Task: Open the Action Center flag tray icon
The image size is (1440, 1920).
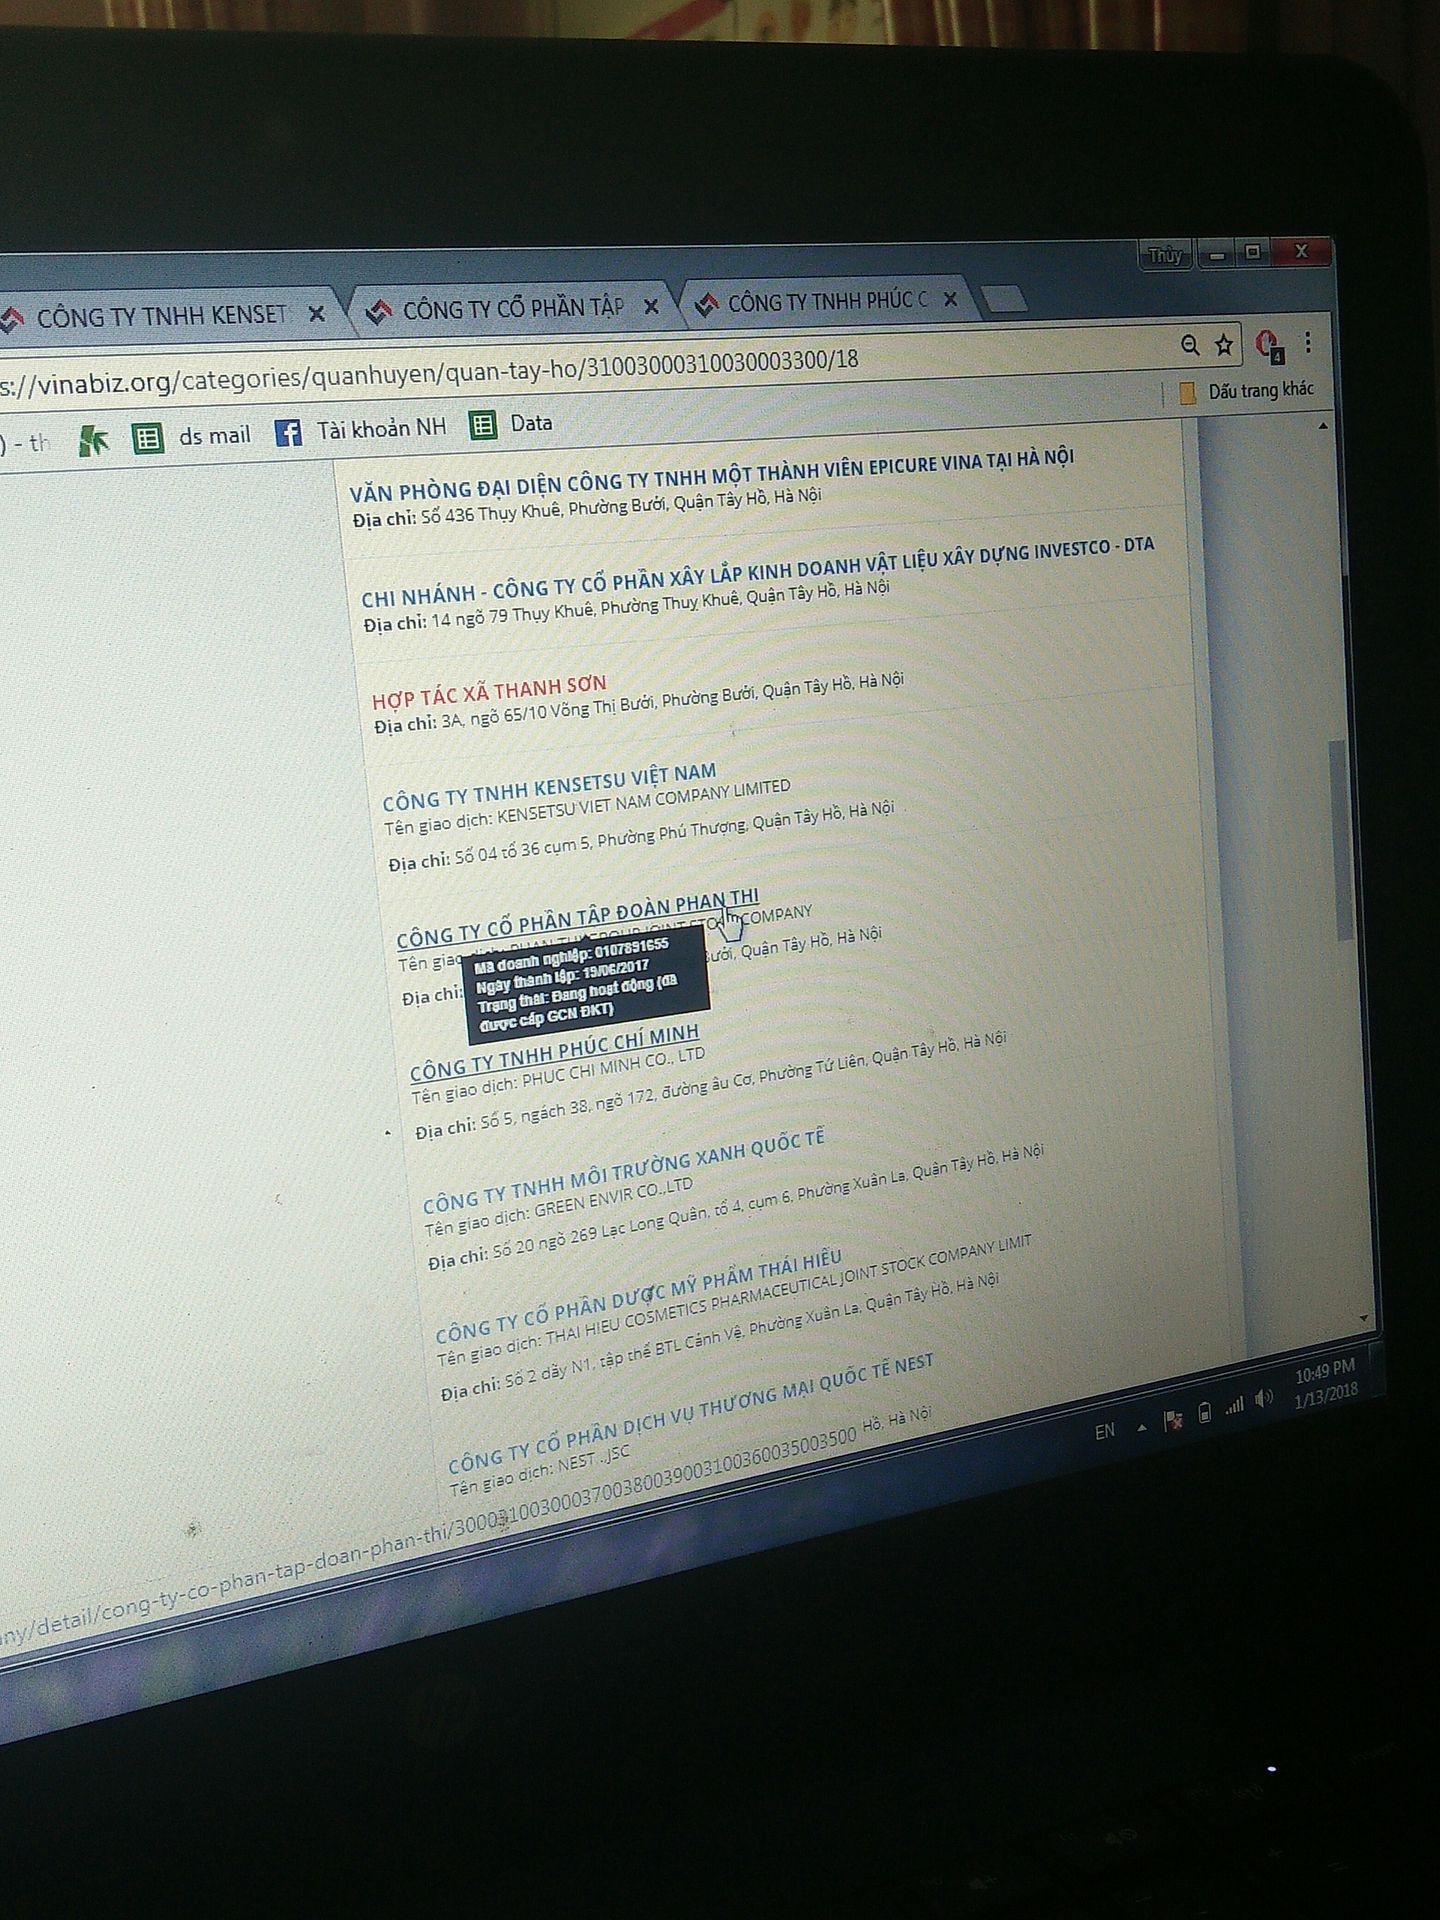Action: [1172, 1419]
